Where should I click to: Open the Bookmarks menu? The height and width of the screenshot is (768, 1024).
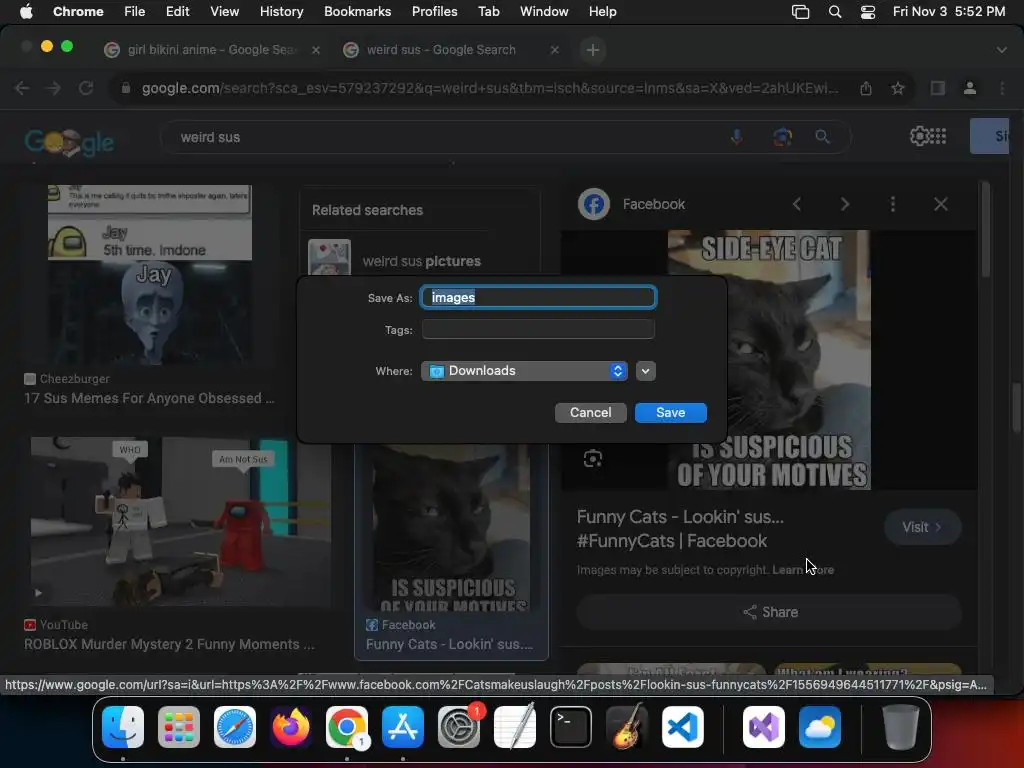pos(357,11)
